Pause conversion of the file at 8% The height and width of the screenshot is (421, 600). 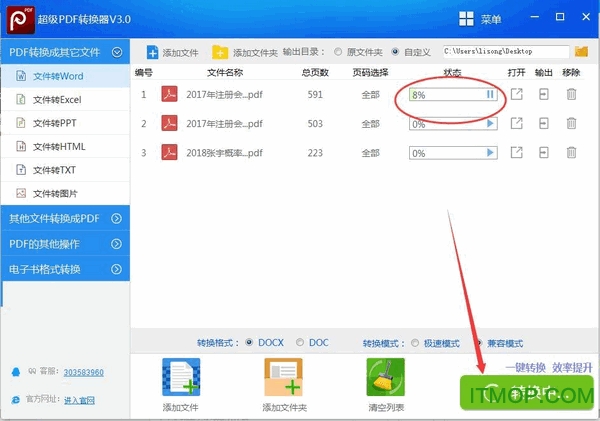pos(490,95)
